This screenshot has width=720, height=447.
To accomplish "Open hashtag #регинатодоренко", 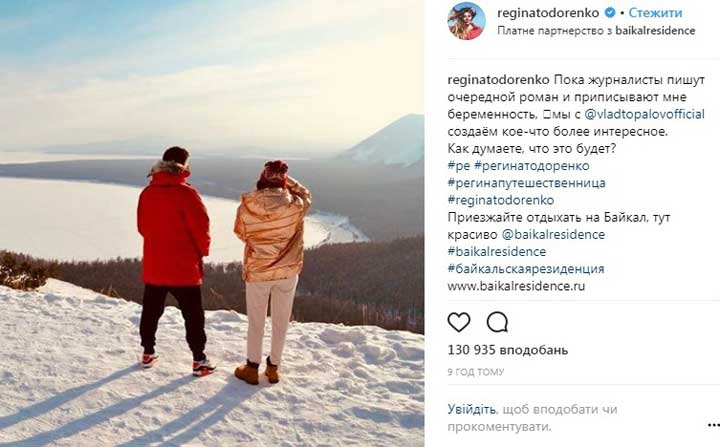I will pos(531,166).
